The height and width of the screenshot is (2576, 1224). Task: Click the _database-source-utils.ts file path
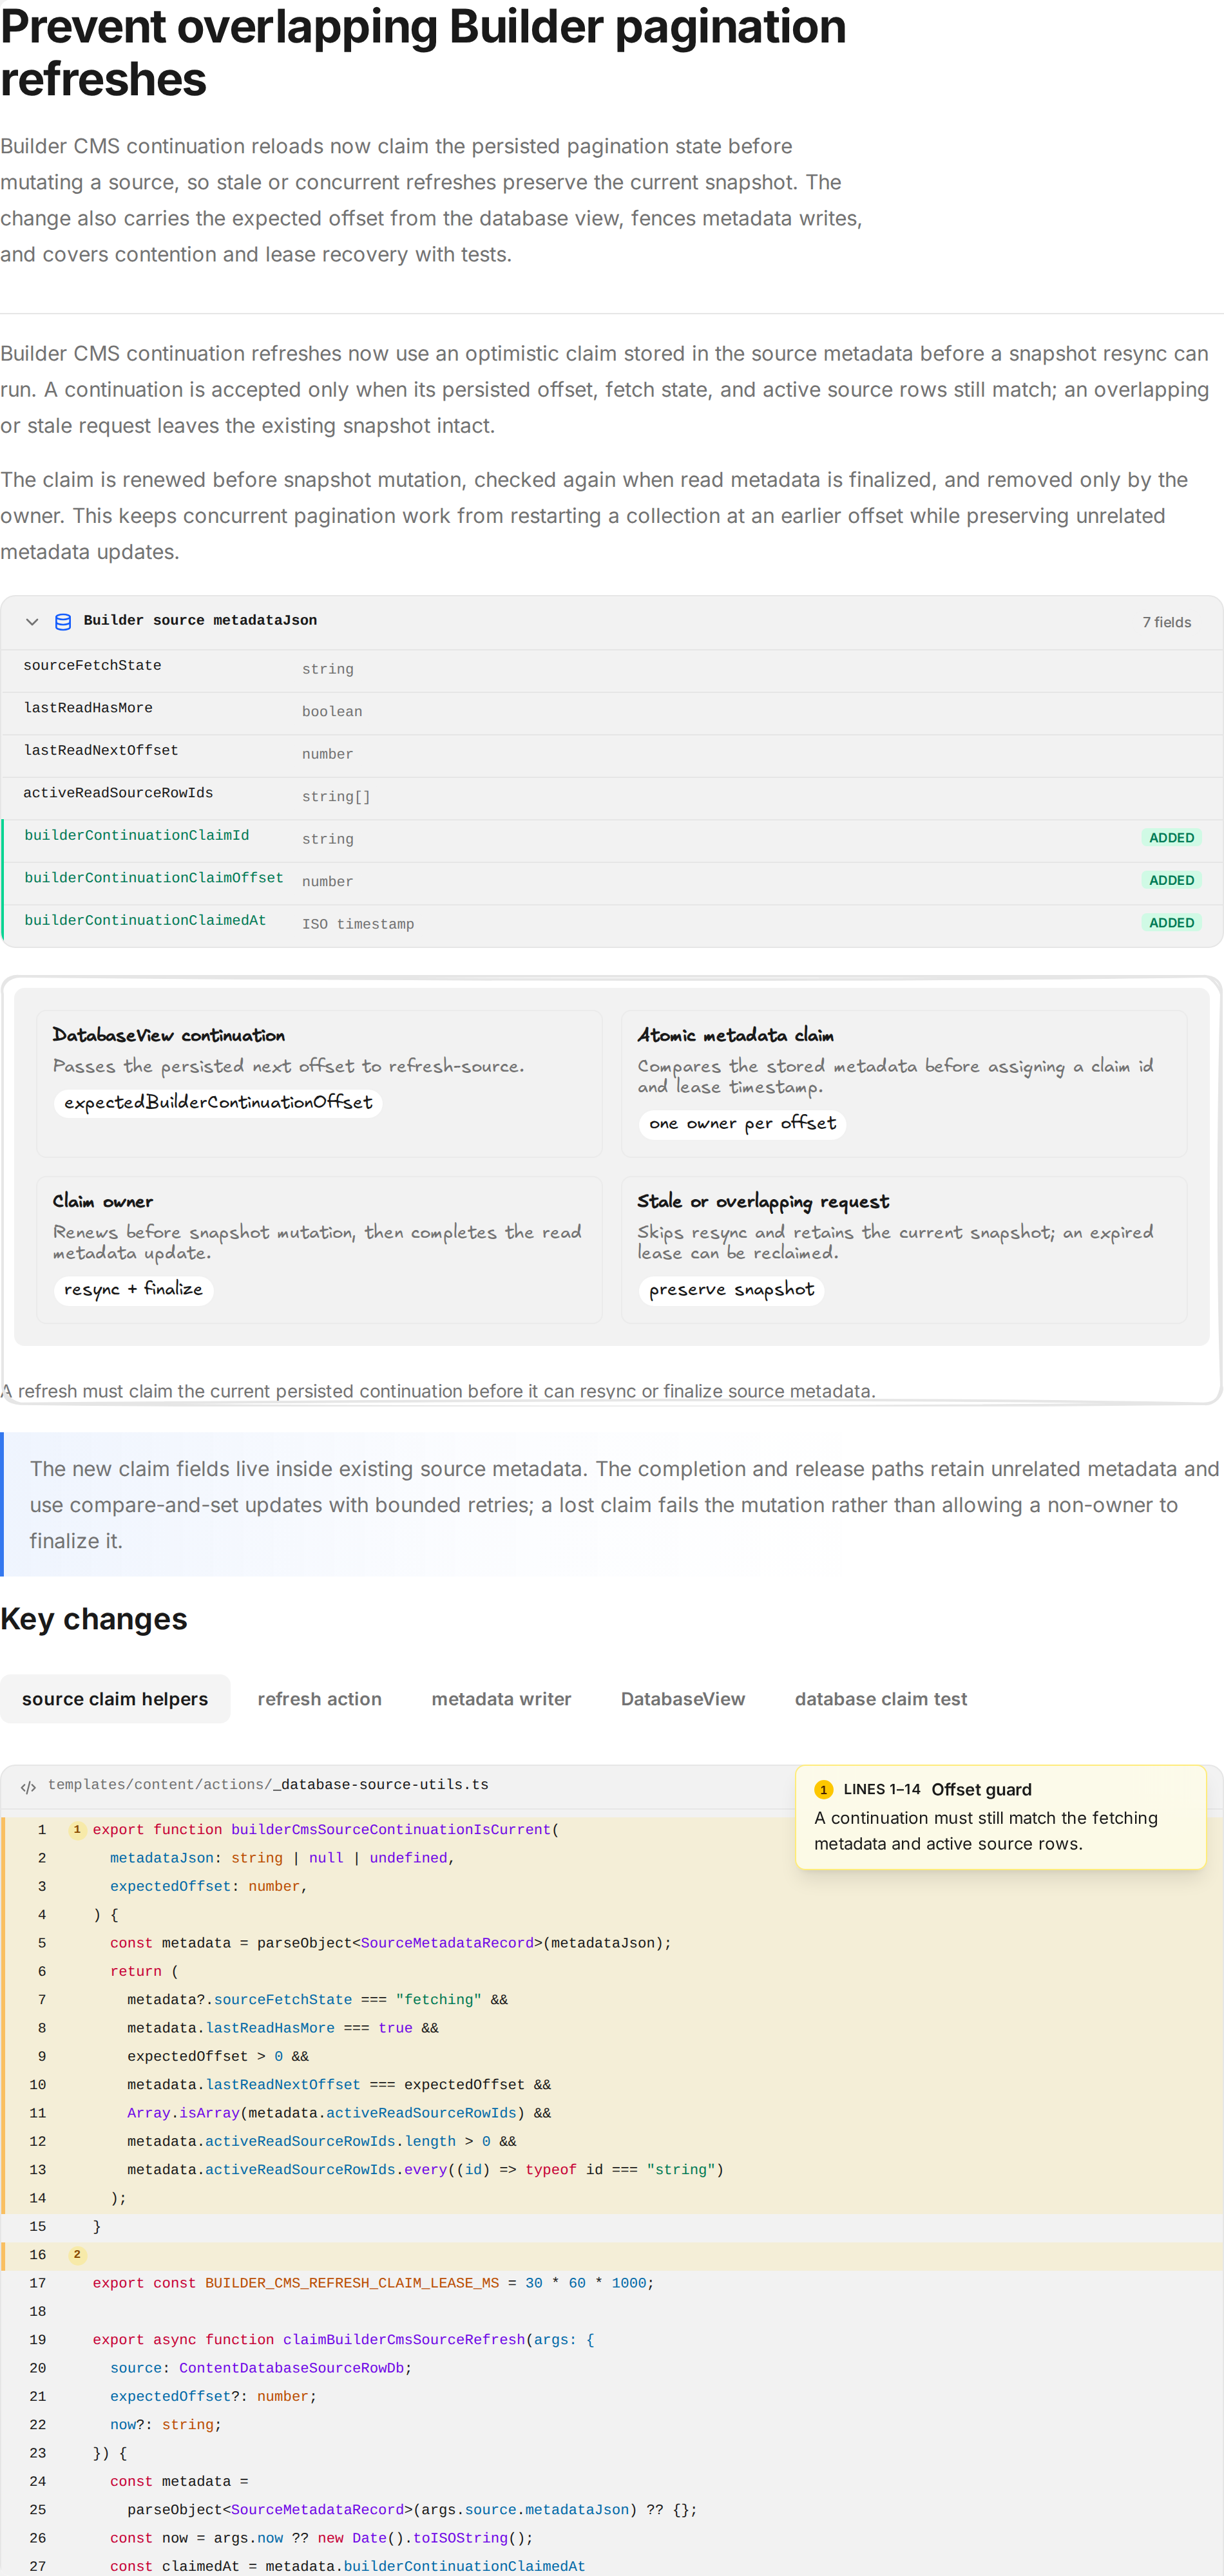268,1785
